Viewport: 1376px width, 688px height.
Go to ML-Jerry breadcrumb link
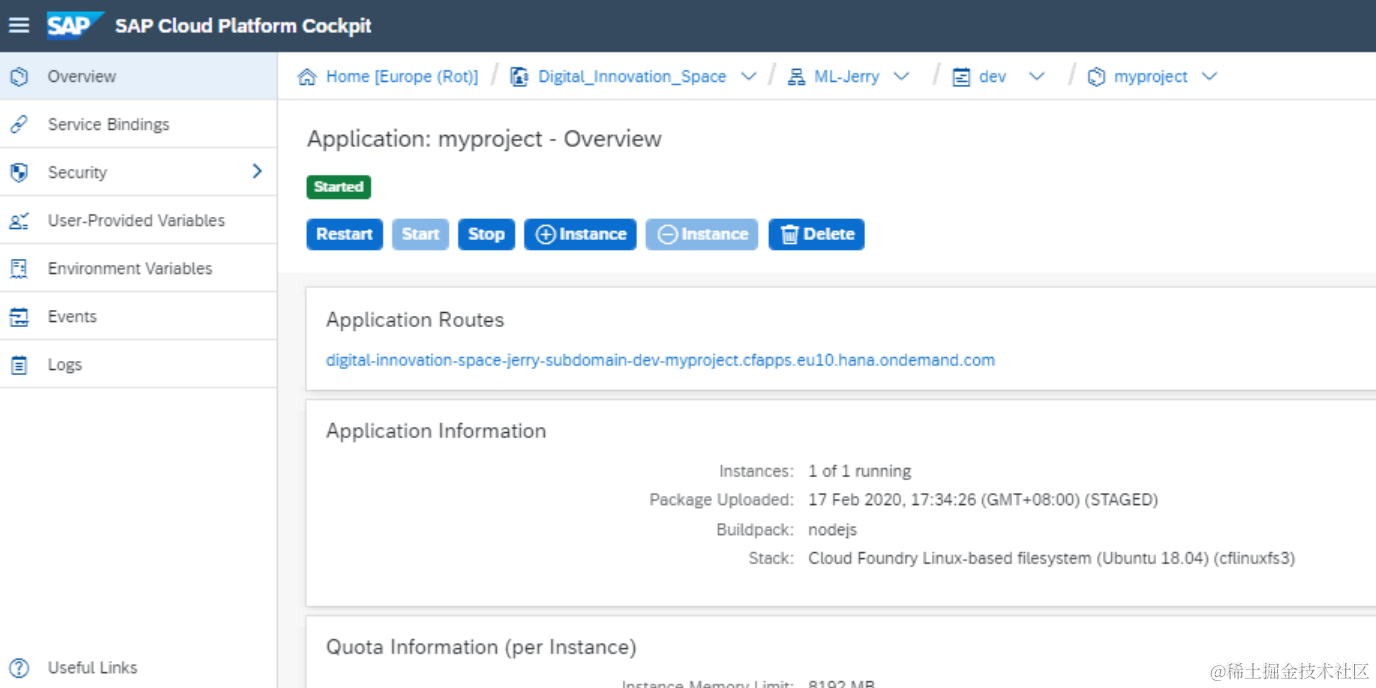(847, 77)
